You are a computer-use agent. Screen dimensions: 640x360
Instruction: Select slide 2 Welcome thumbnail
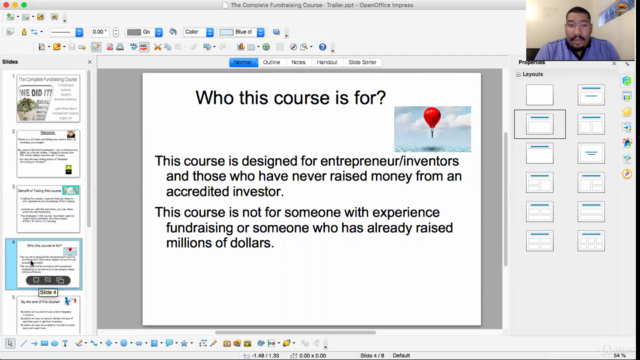click(48, 153)
